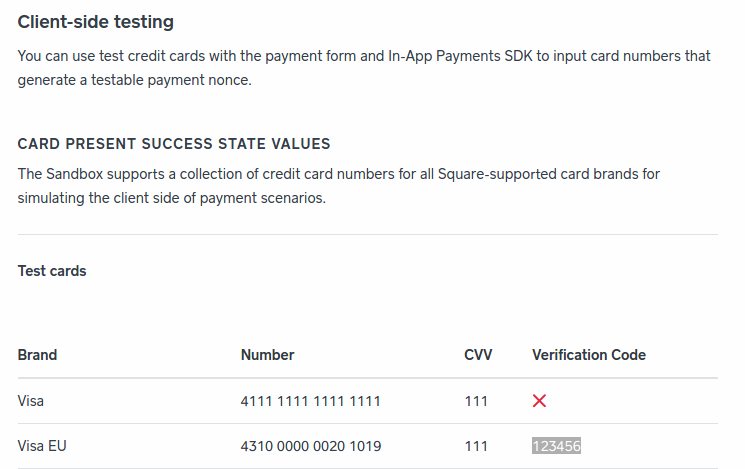Click the Client-side testing heading
The image size is (745, 469).
tap(95, 21)
